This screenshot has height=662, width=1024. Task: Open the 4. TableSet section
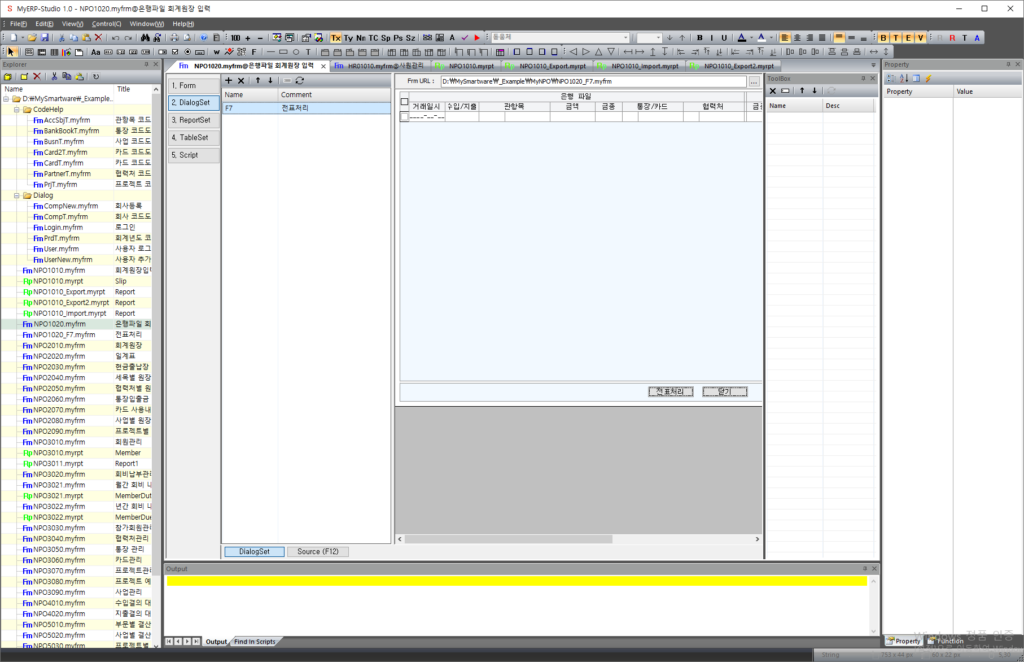click(x=194, y=138)
